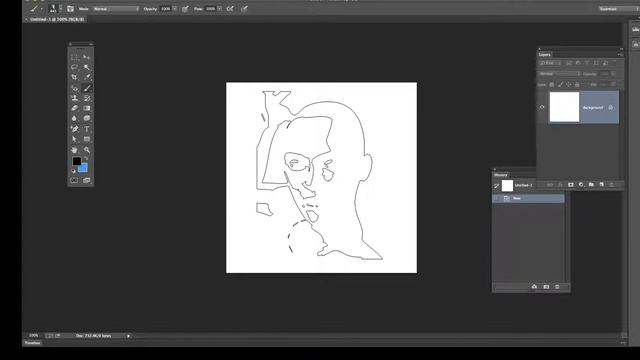Screen dimensions: 640x360
Task: Select the Gradient tool
Action: (x=87, y=108)
